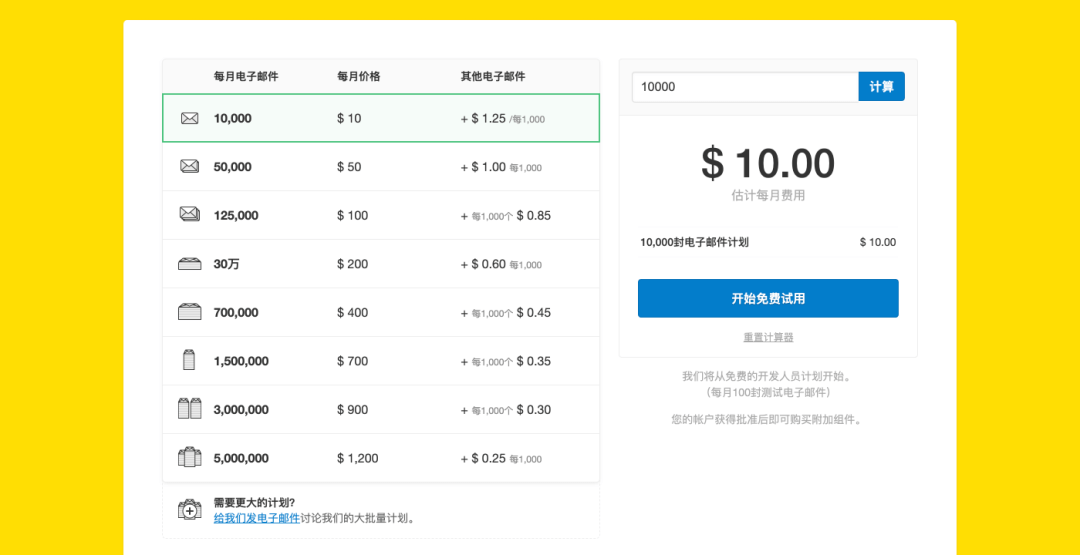Click the $ 10.00 line item amount
Image resolution: width=1080 pixels, height=555 pixels.
878,242
